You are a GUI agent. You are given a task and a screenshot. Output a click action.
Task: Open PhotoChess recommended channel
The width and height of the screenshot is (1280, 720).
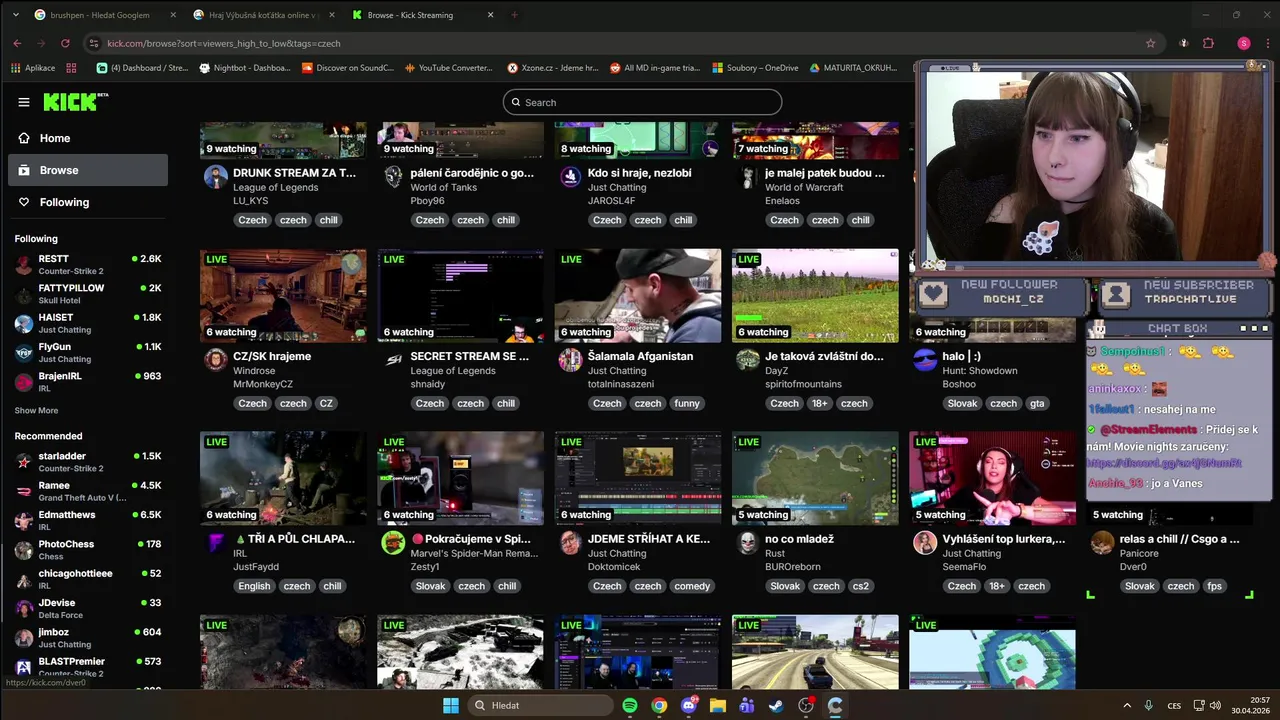[x=88, y=550]
